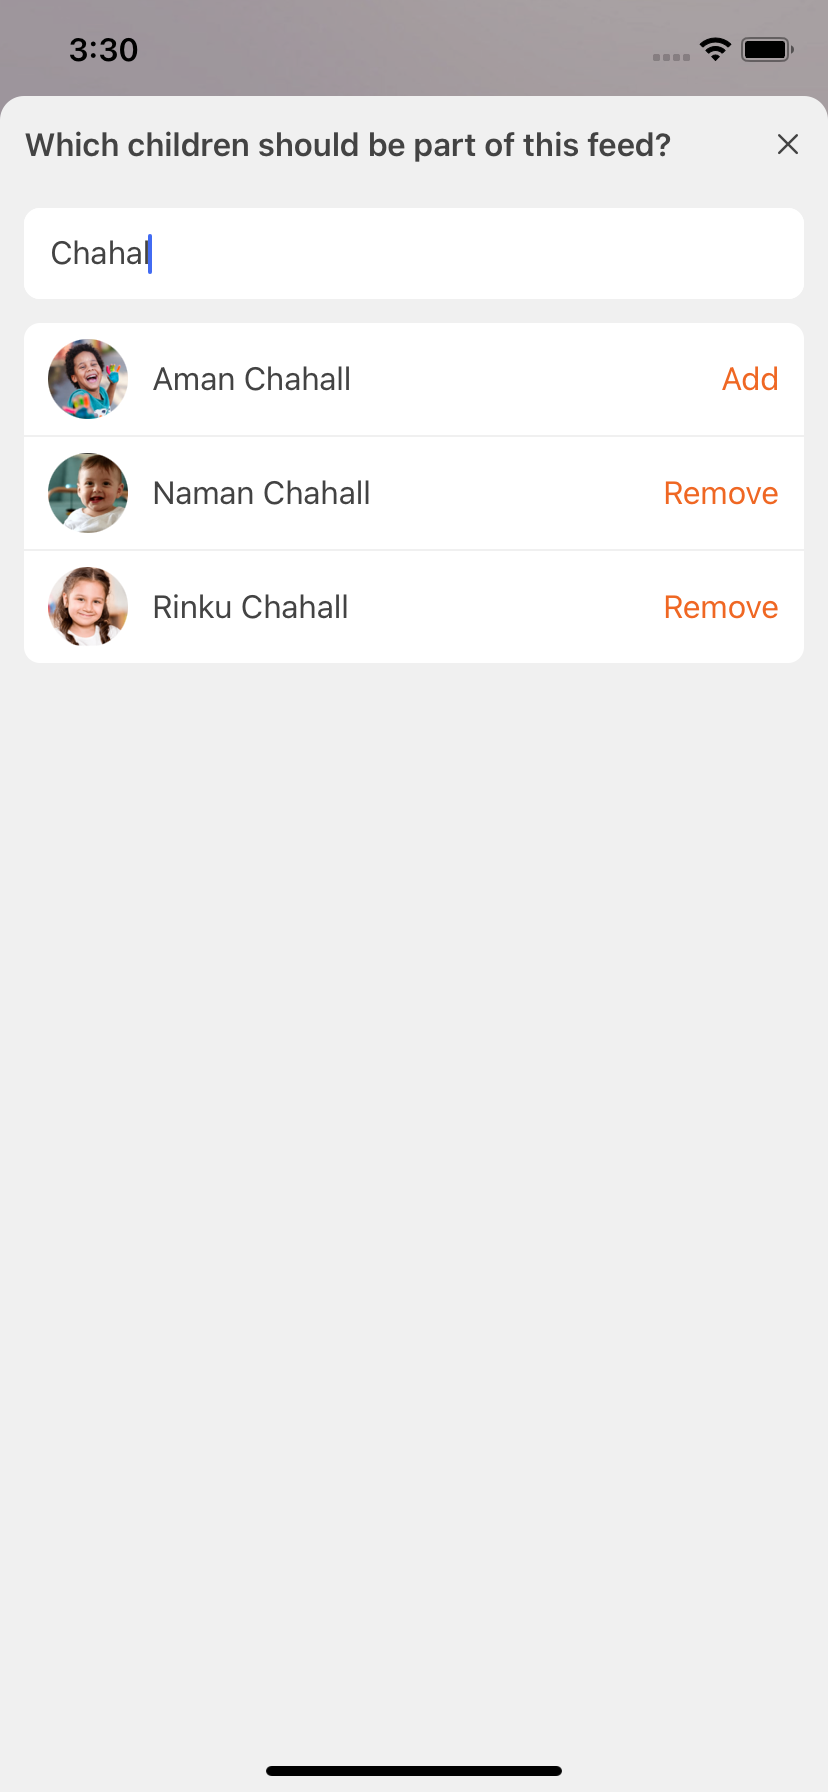The width and height of the screenshot is (828, 1792).
Task: Select the Naman Chahall name label
Action: click(262, 494)
